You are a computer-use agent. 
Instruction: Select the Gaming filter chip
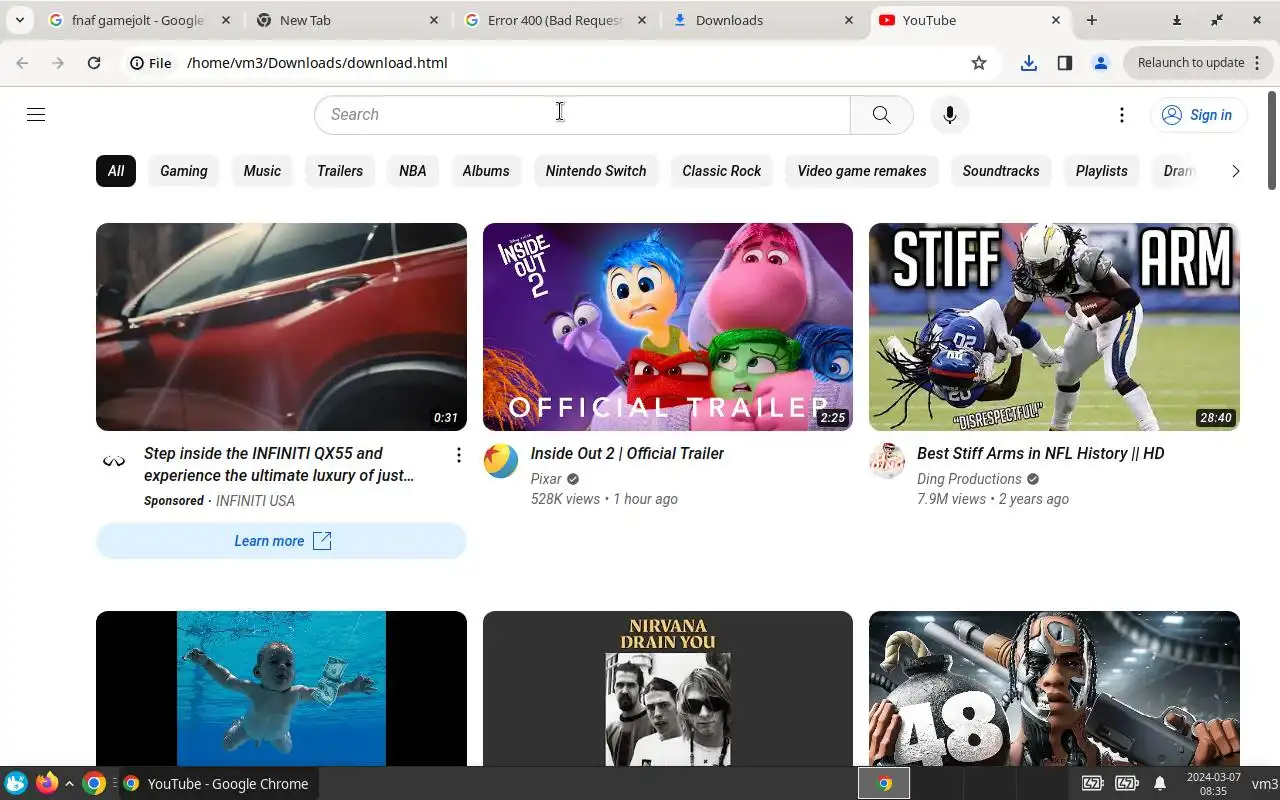tap(184, 171)
